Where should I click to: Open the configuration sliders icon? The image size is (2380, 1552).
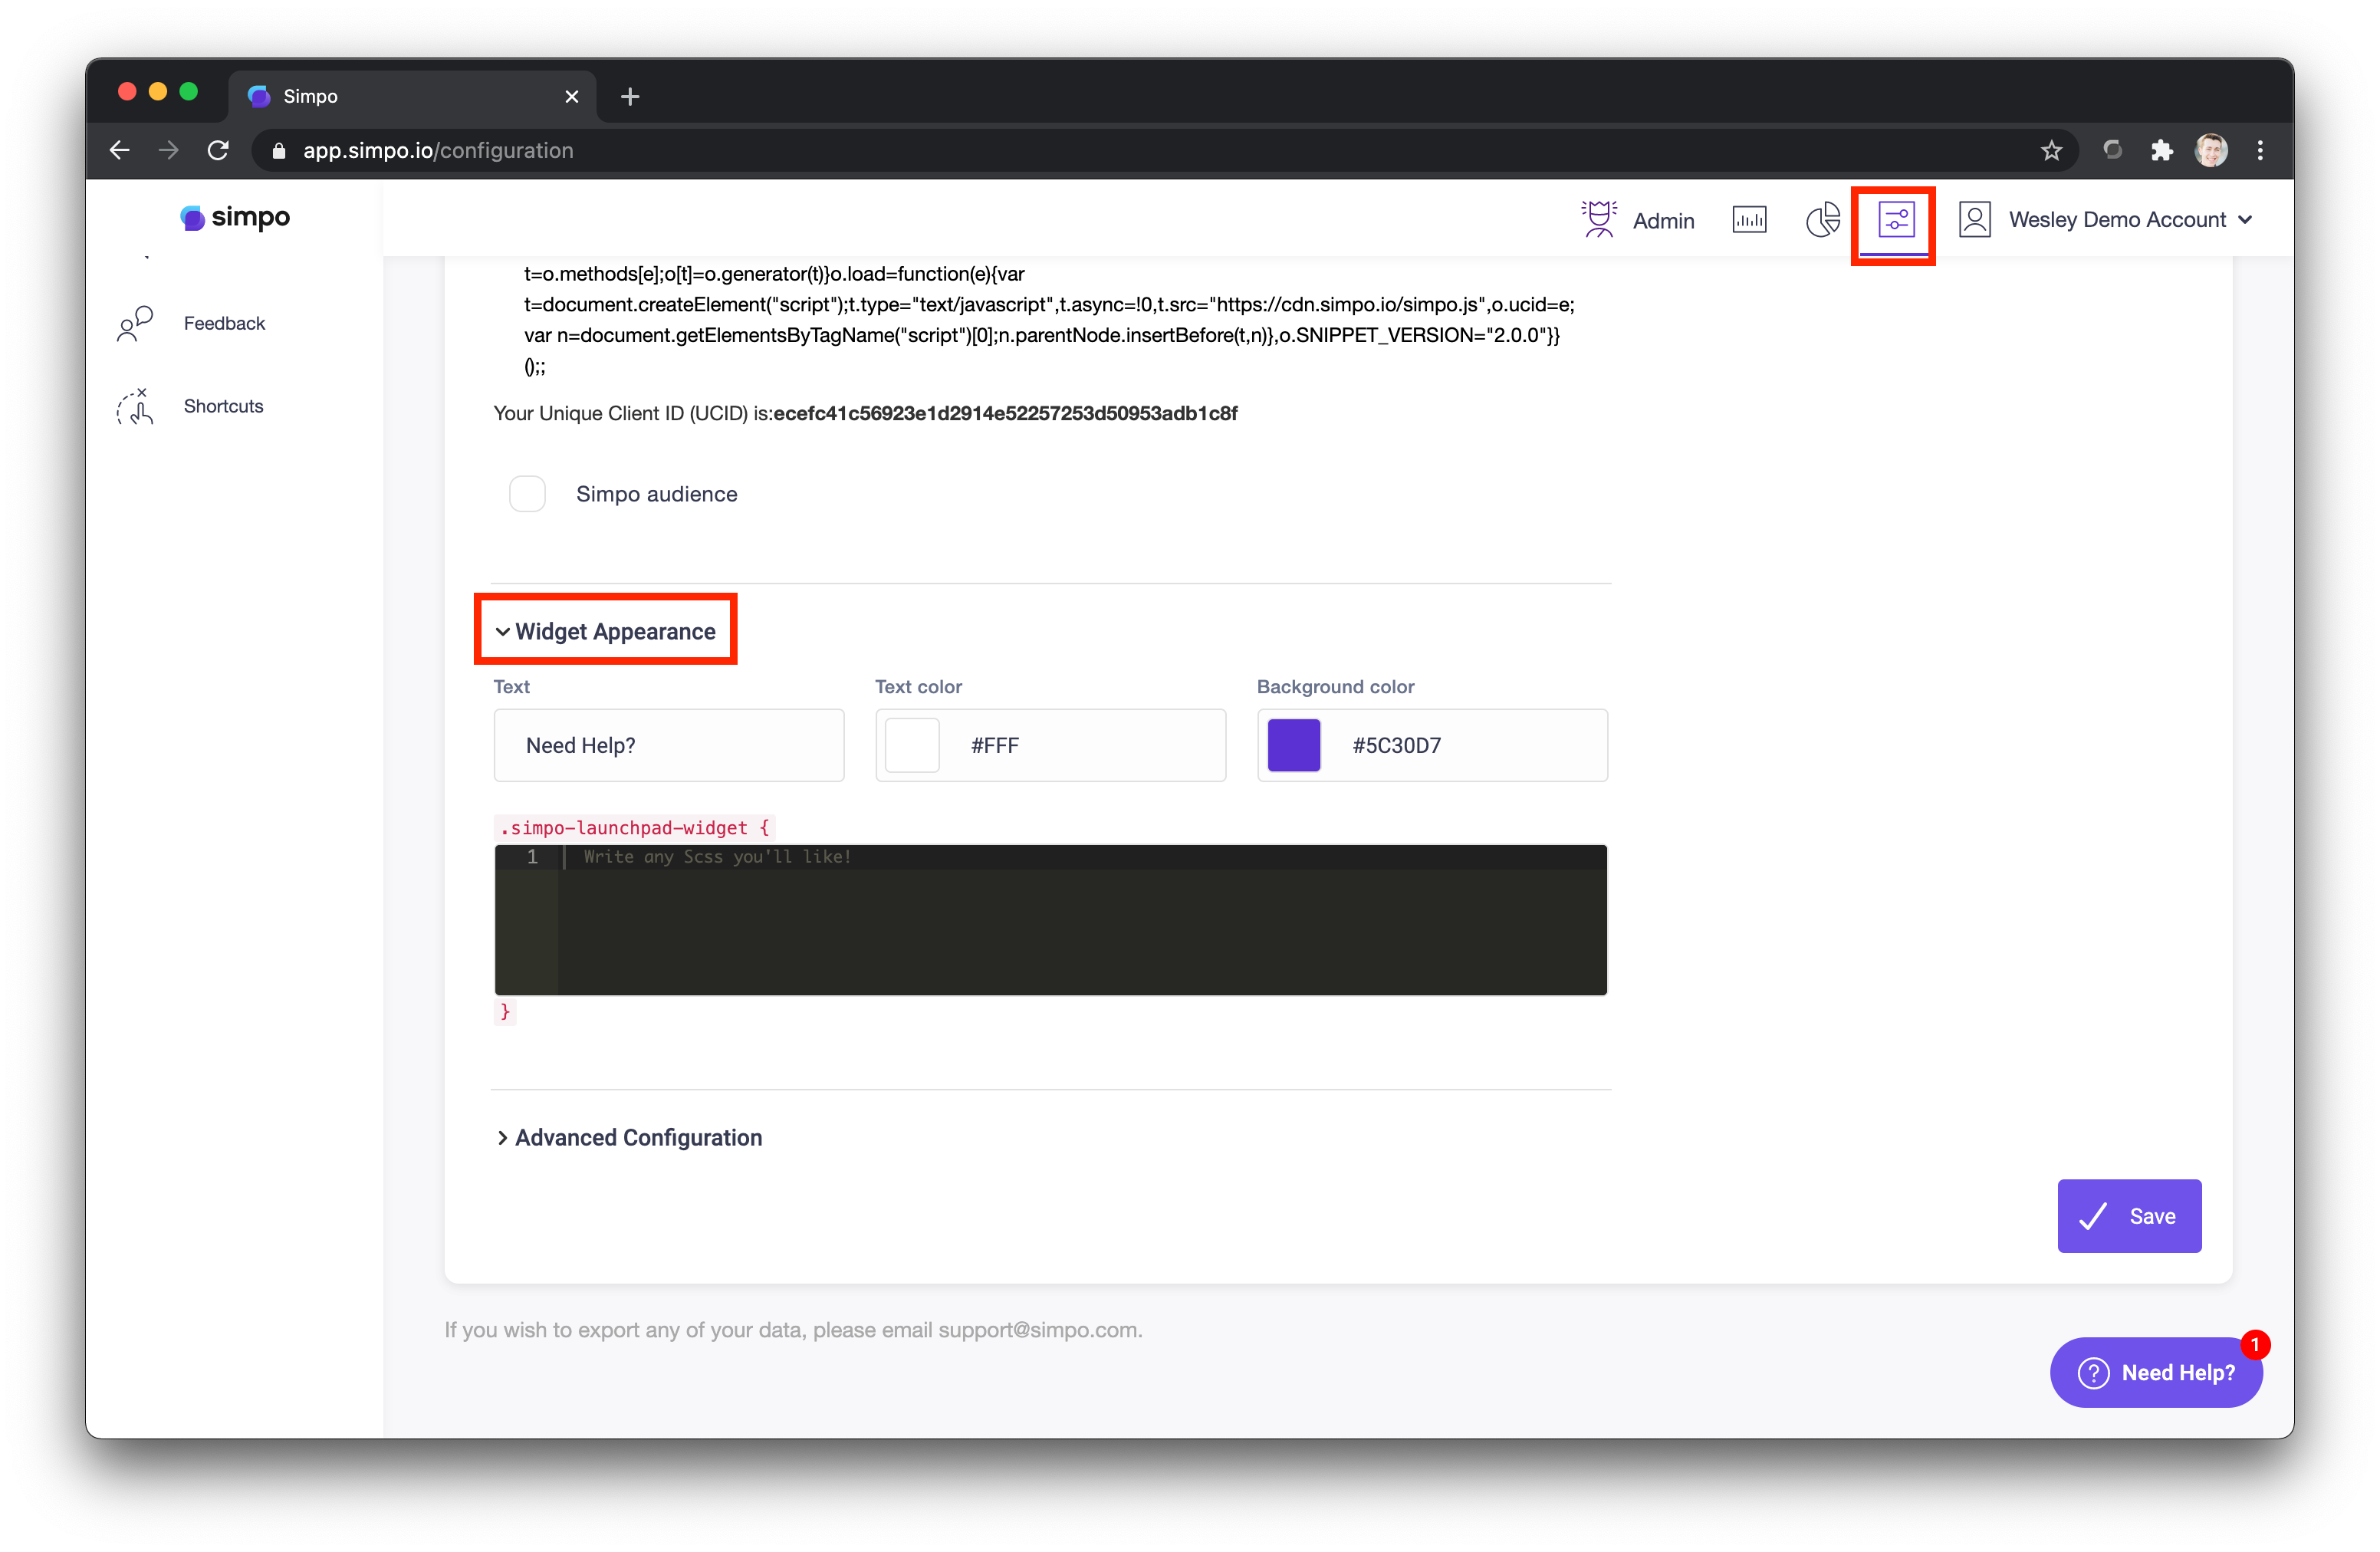(1895, 219)
